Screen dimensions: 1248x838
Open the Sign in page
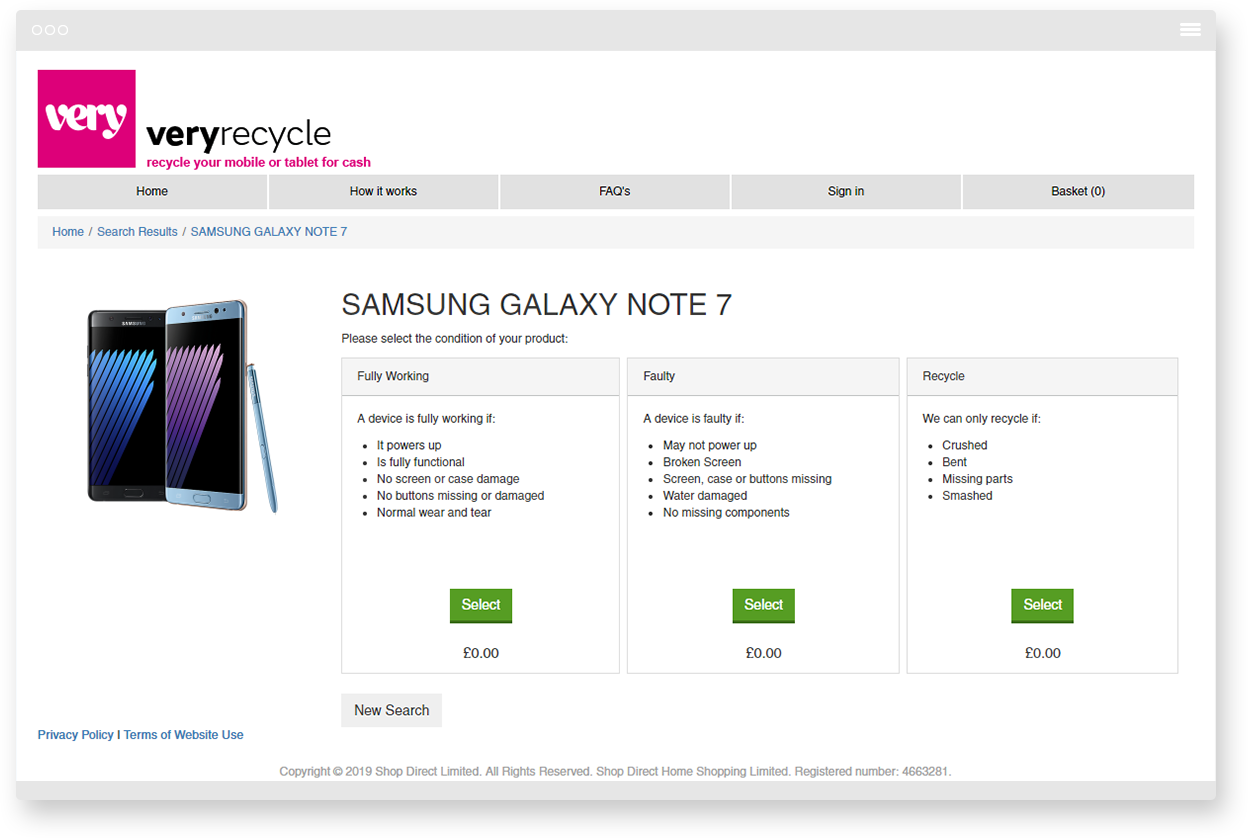(x=846, y=192)
